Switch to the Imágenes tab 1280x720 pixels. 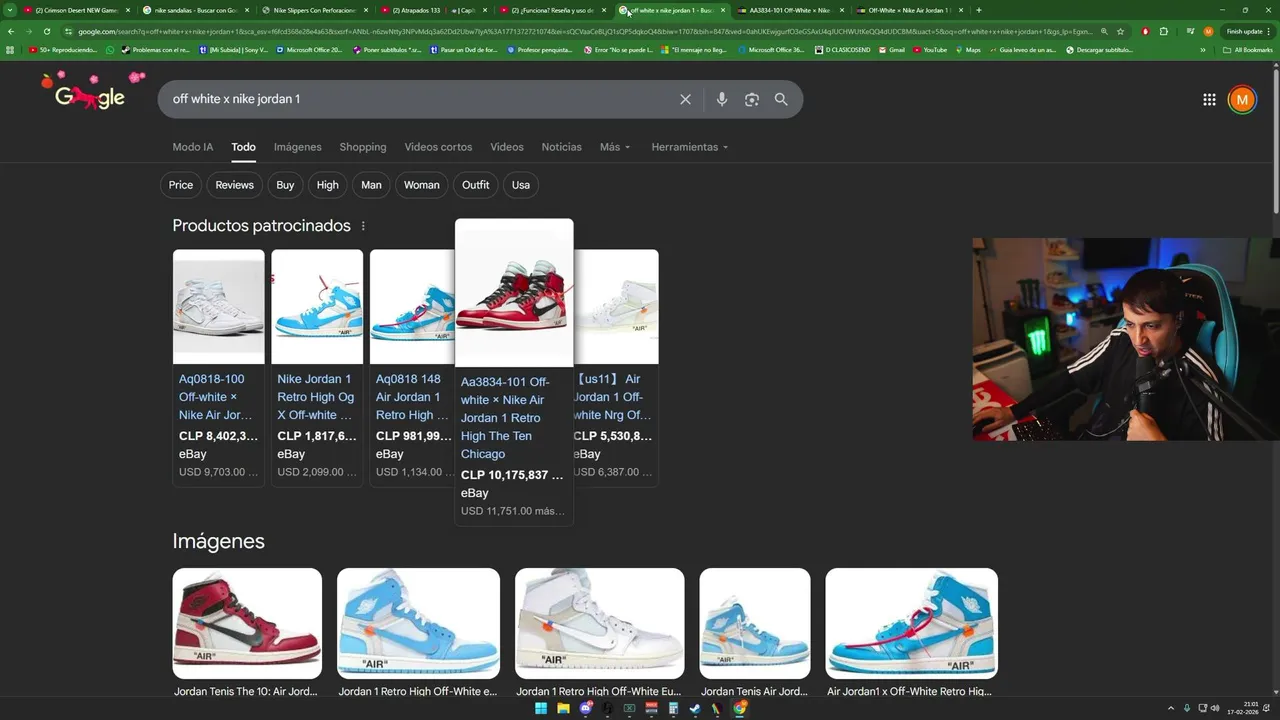pos(298,147)
